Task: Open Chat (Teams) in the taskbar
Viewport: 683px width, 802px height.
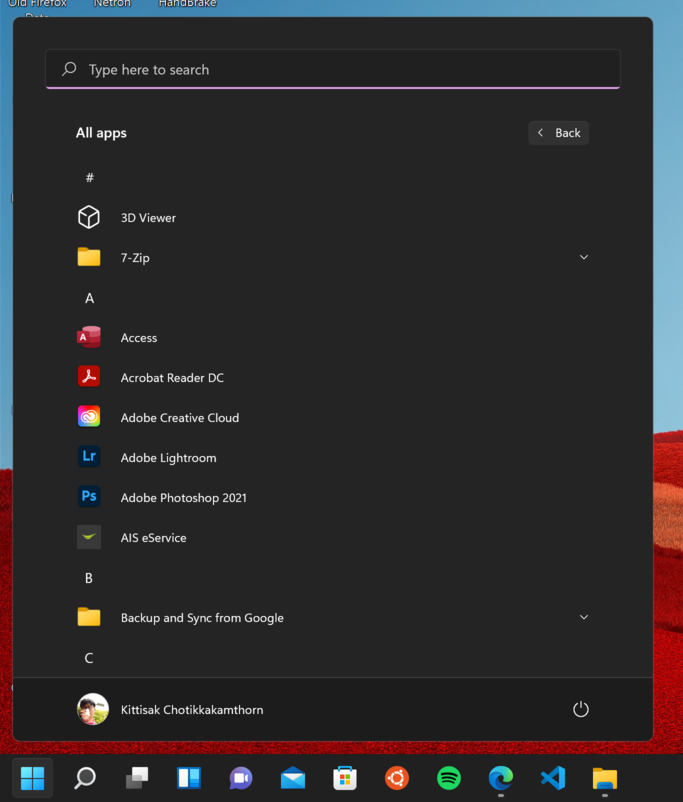Action: [x=240, y=778]
